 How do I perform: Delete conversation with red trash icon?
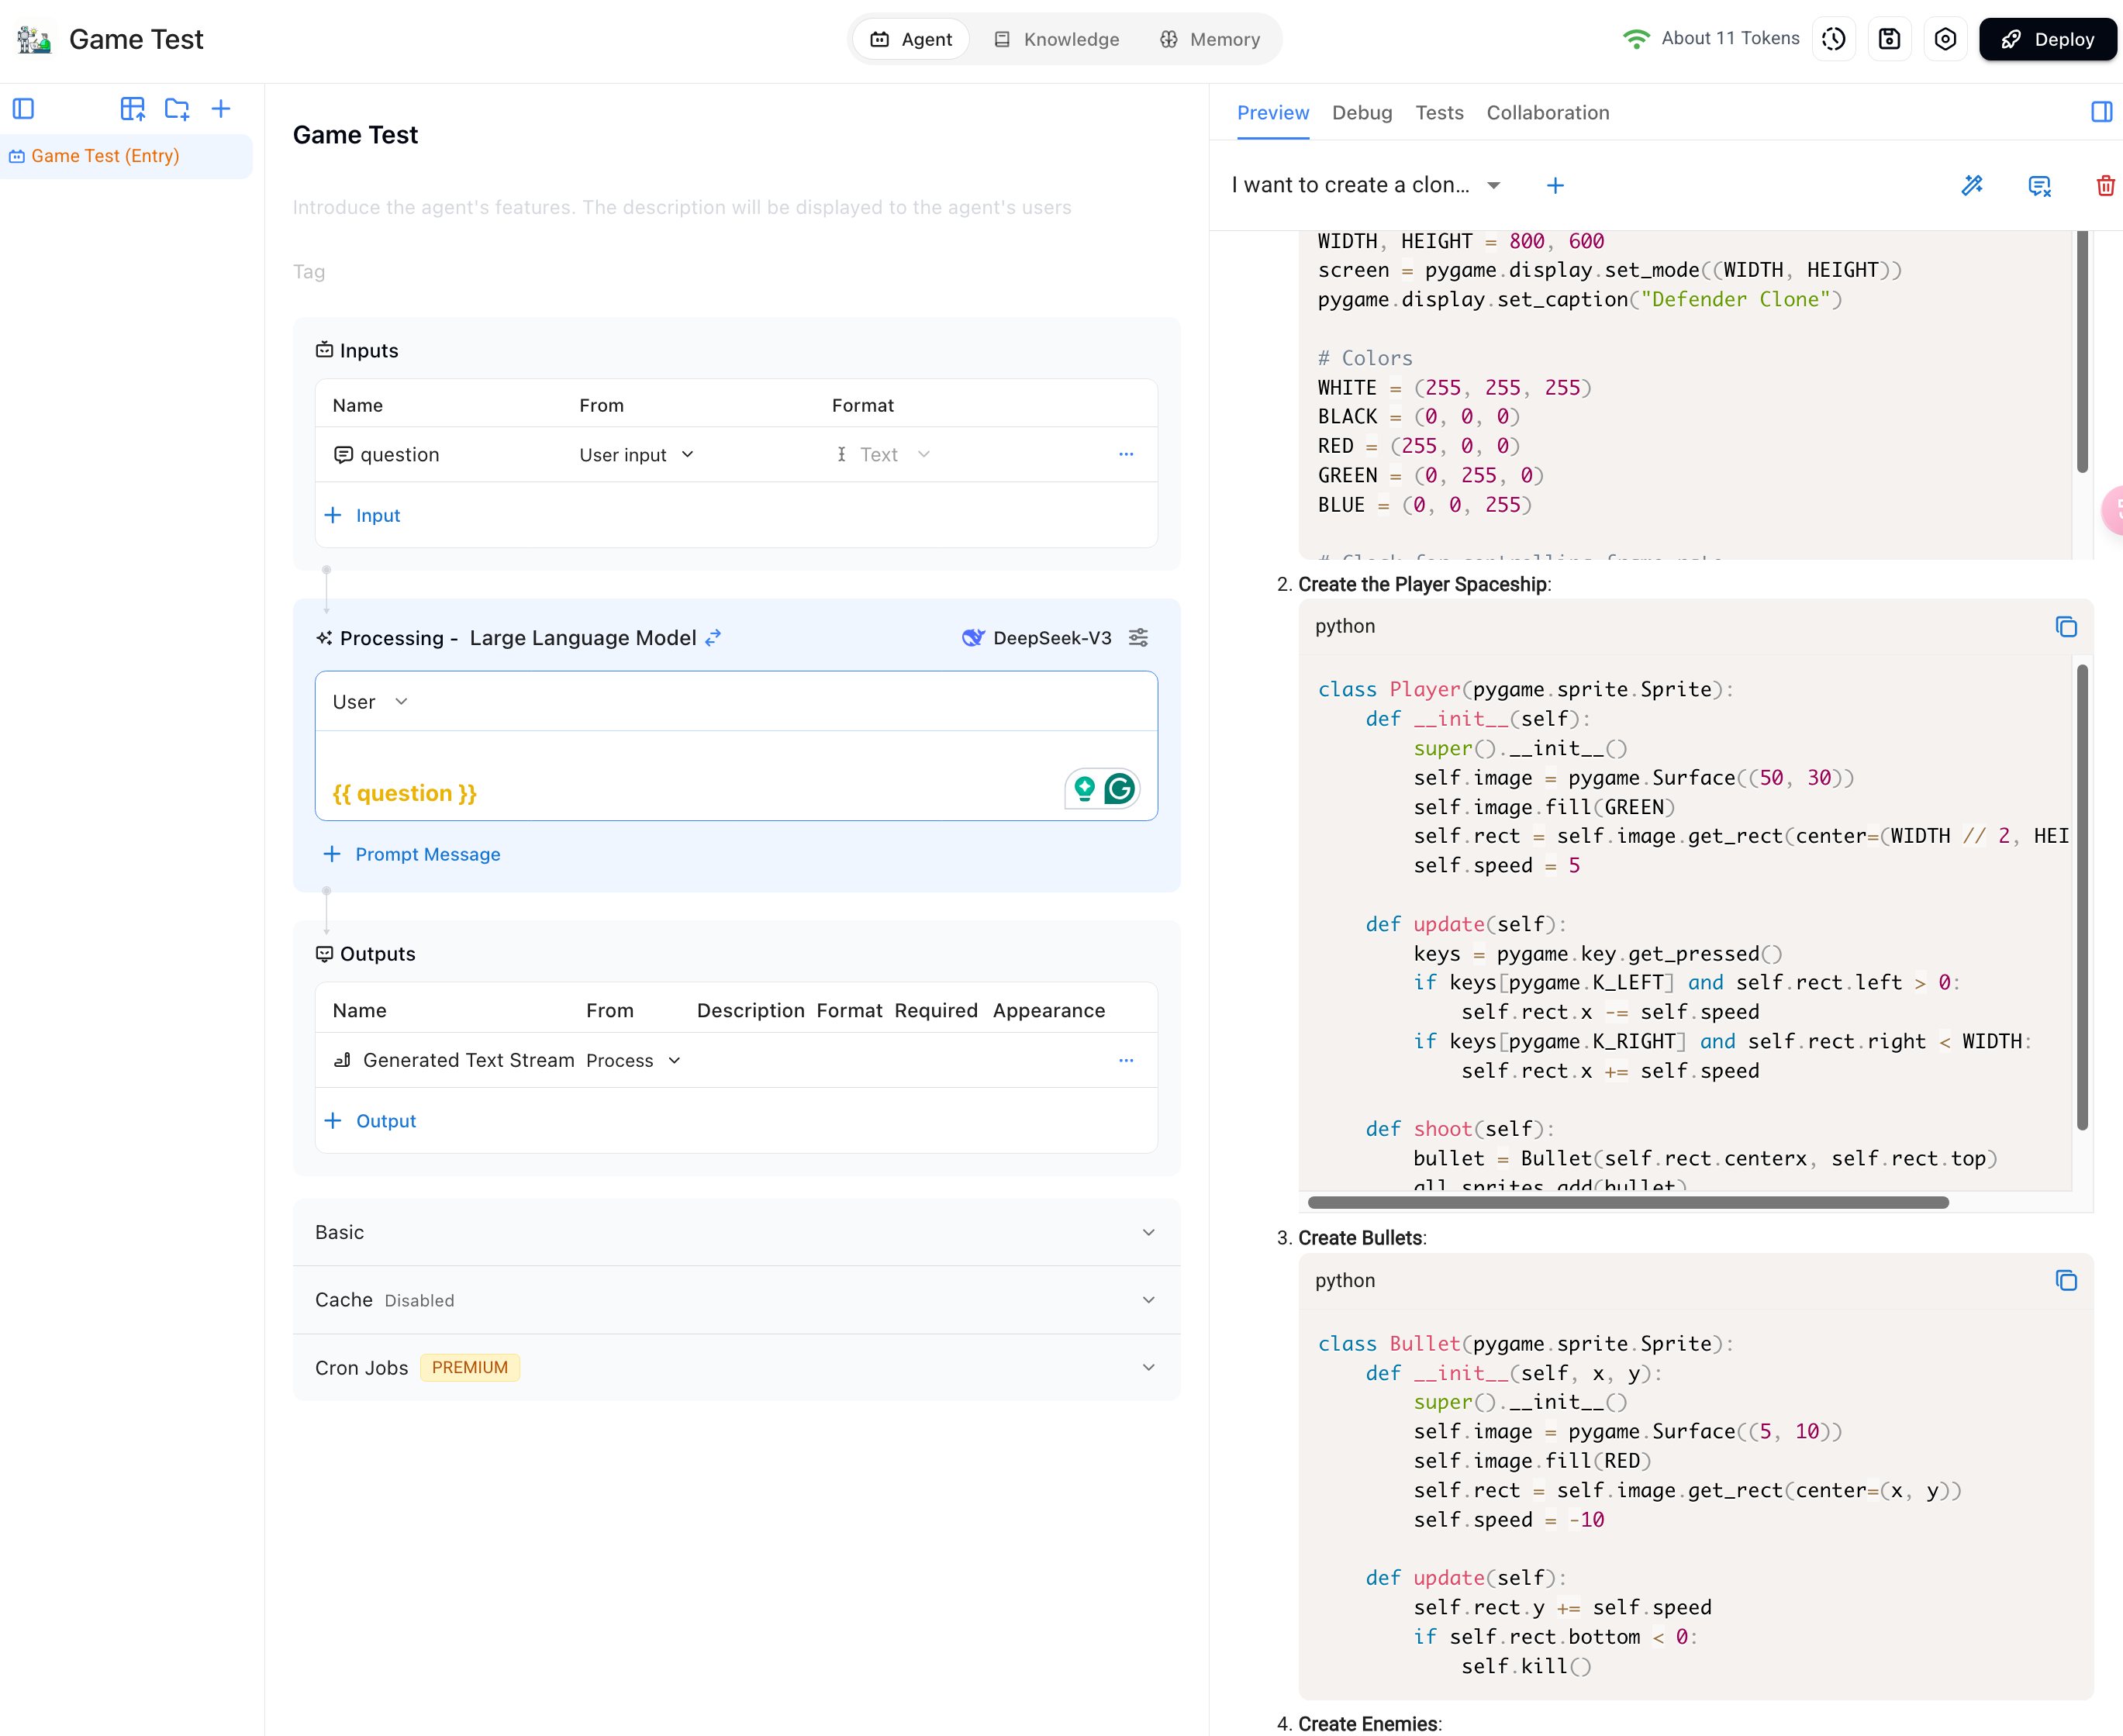2105,185
